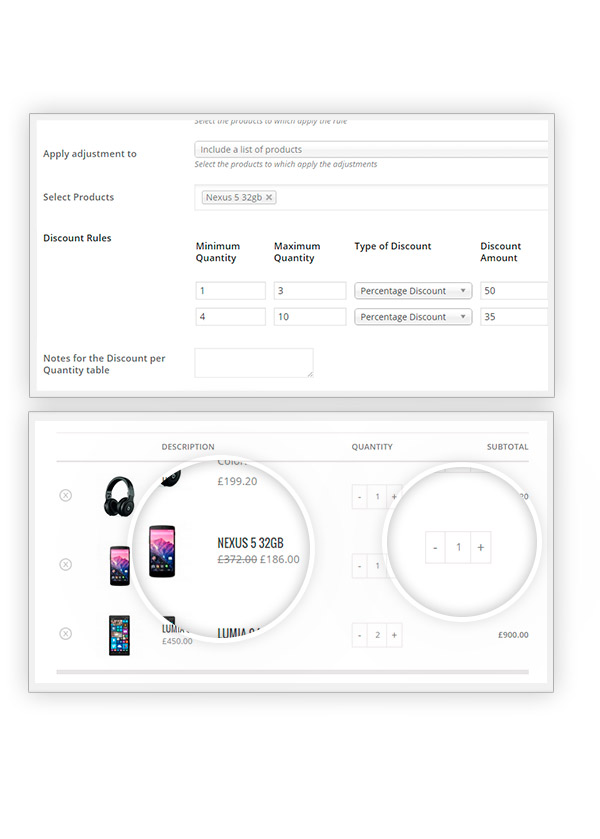600x839 pixels.
Task: Edit Maximum Quantity field showing 3
Action: pos(310,291)
